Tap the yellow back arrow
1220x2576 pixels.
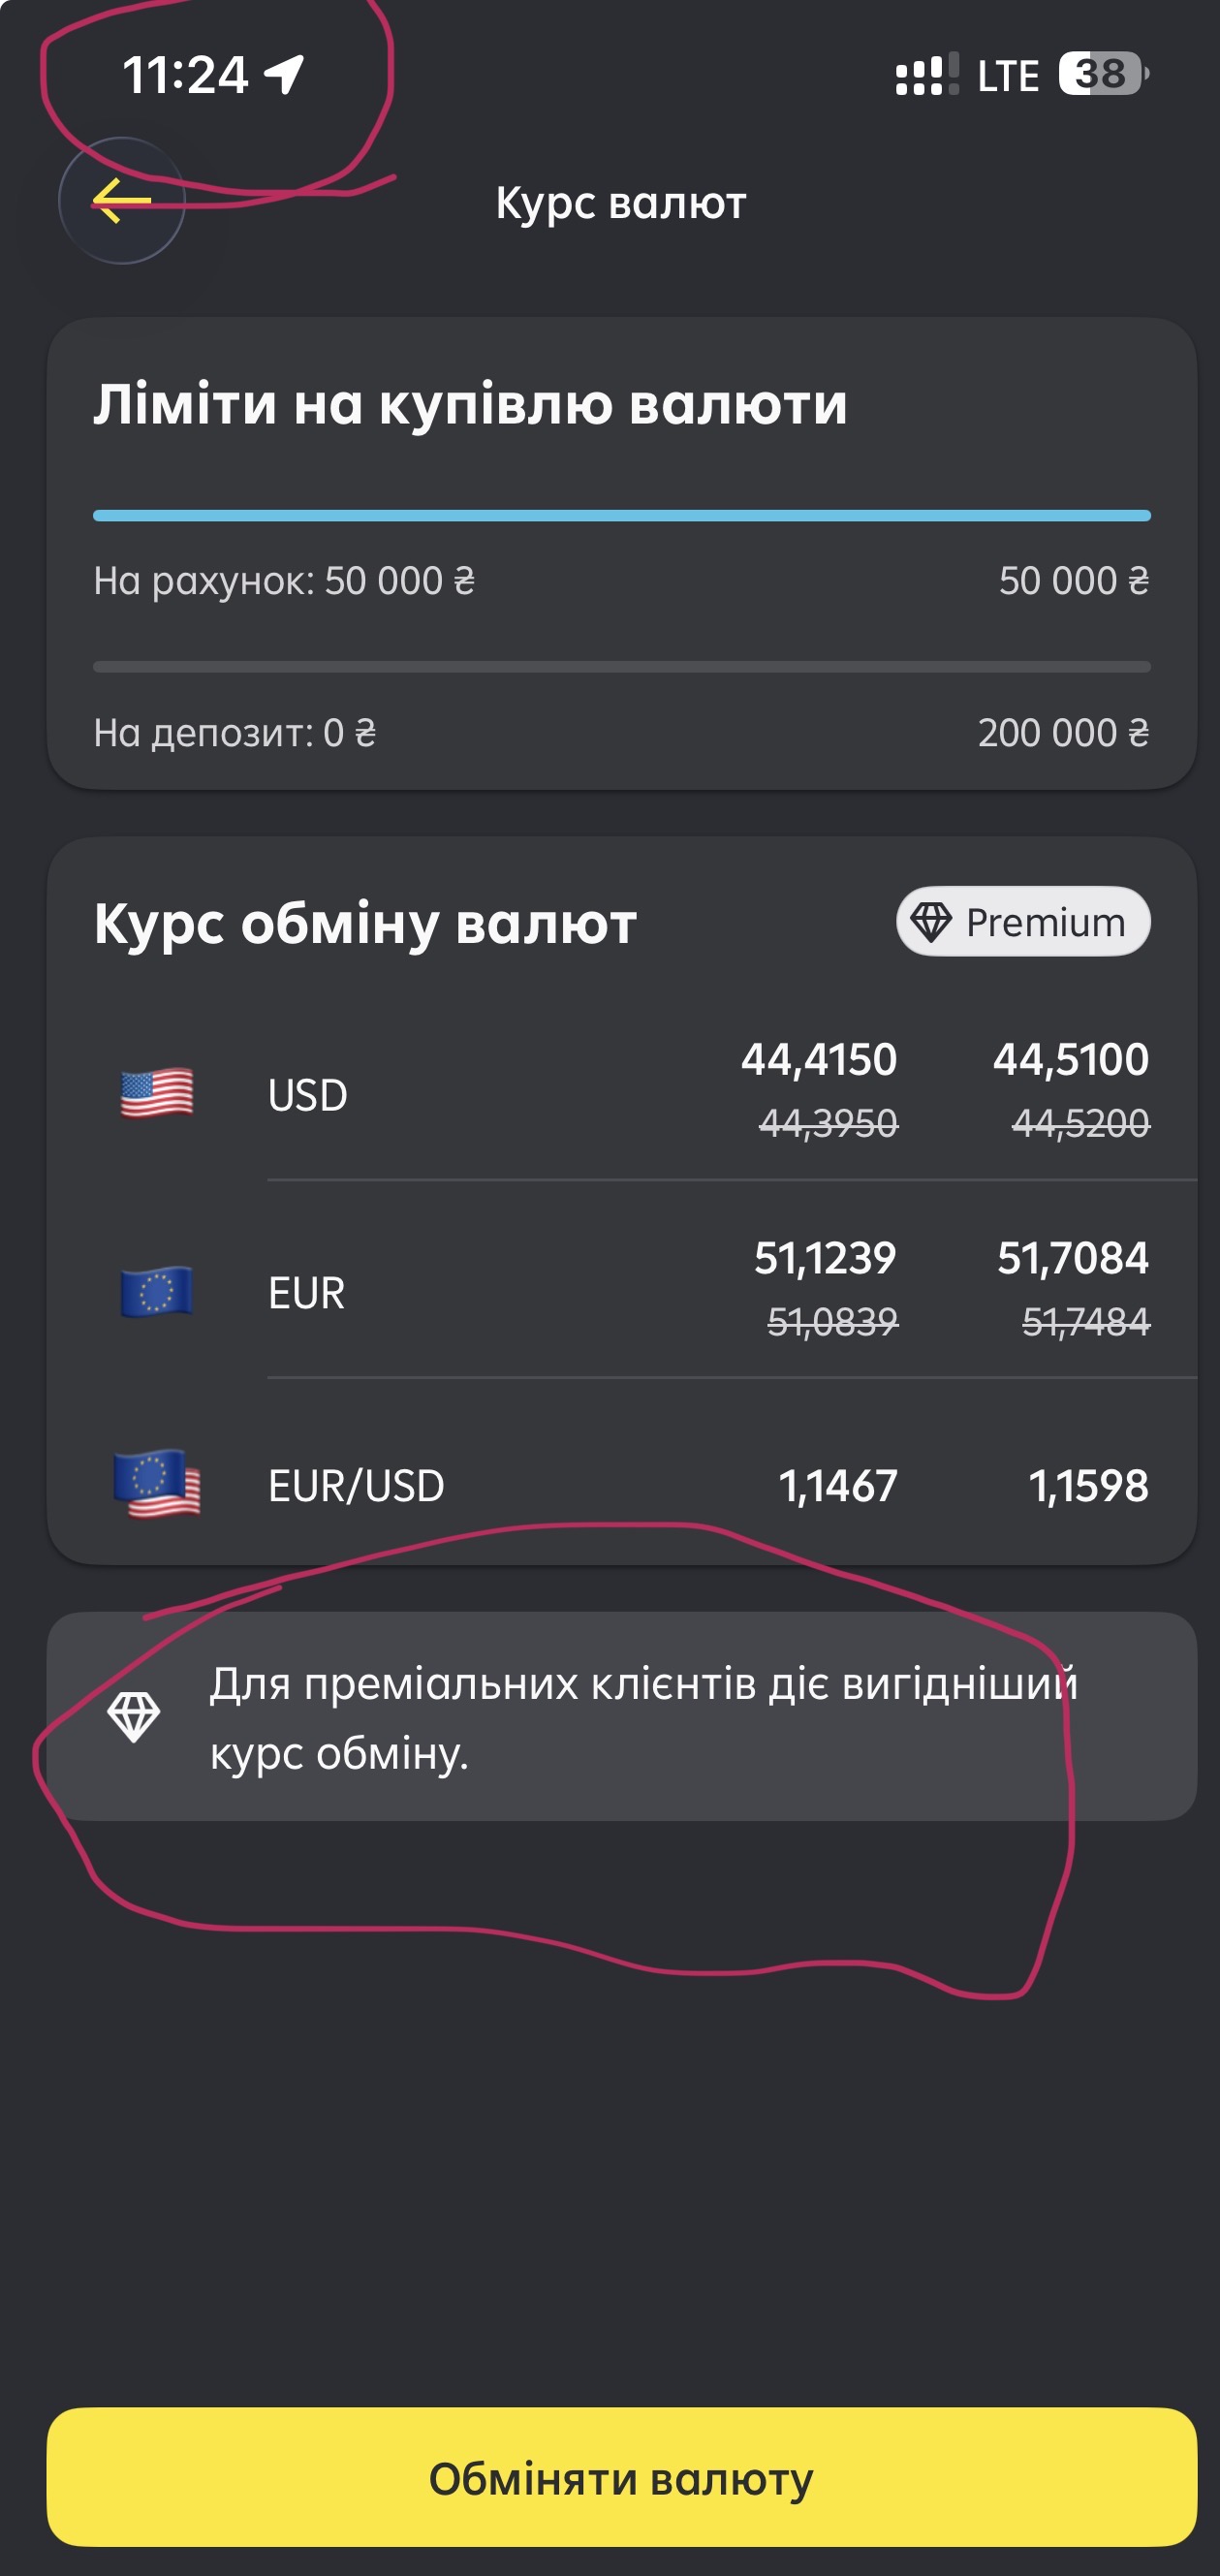tap(122, 201)
